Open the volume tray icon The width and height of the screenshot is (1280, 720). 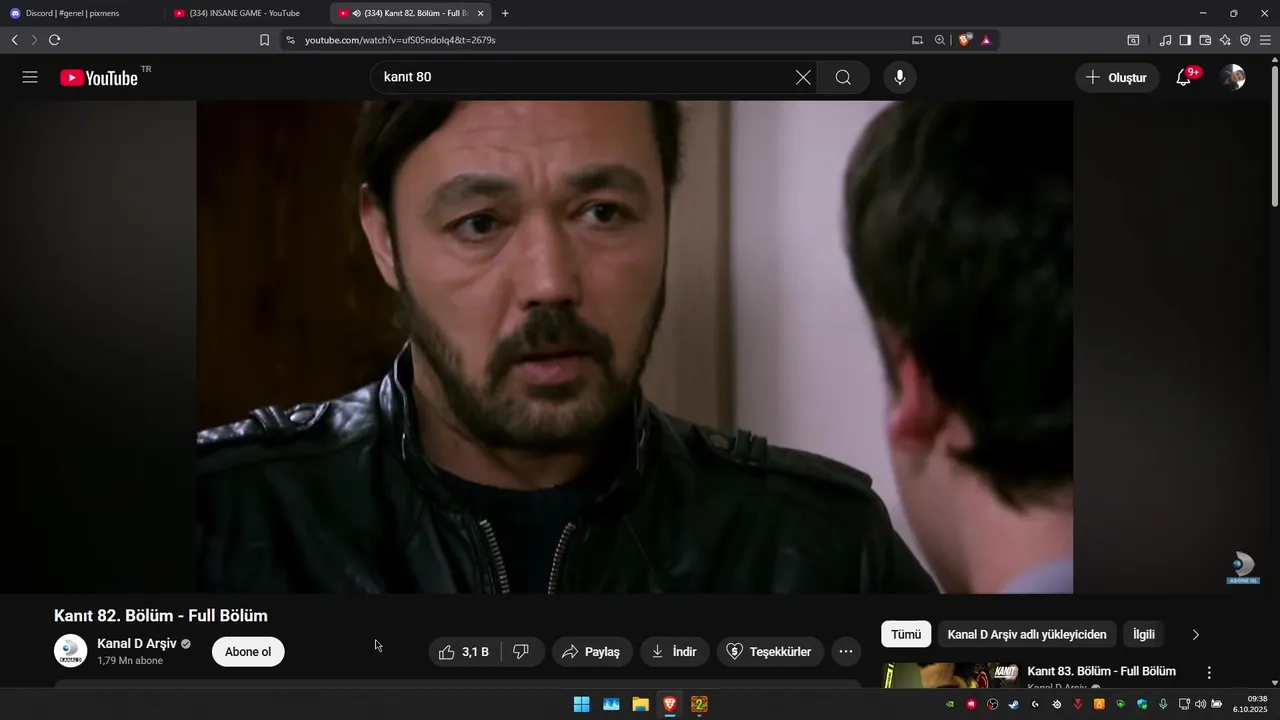(x=1200, y=704)
